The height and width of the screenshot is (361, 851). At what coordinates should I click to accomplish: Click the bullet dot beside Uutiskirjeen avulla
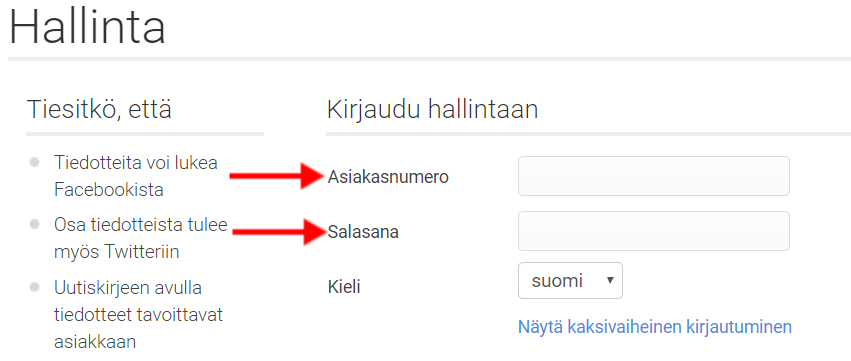35,287
